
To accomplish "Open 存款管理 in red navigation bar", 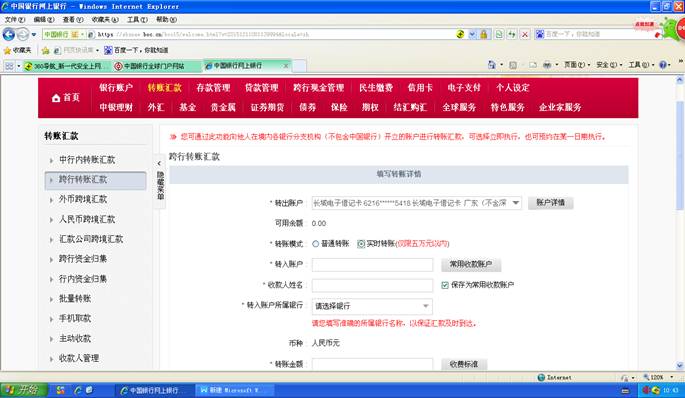I will point(213,88).
